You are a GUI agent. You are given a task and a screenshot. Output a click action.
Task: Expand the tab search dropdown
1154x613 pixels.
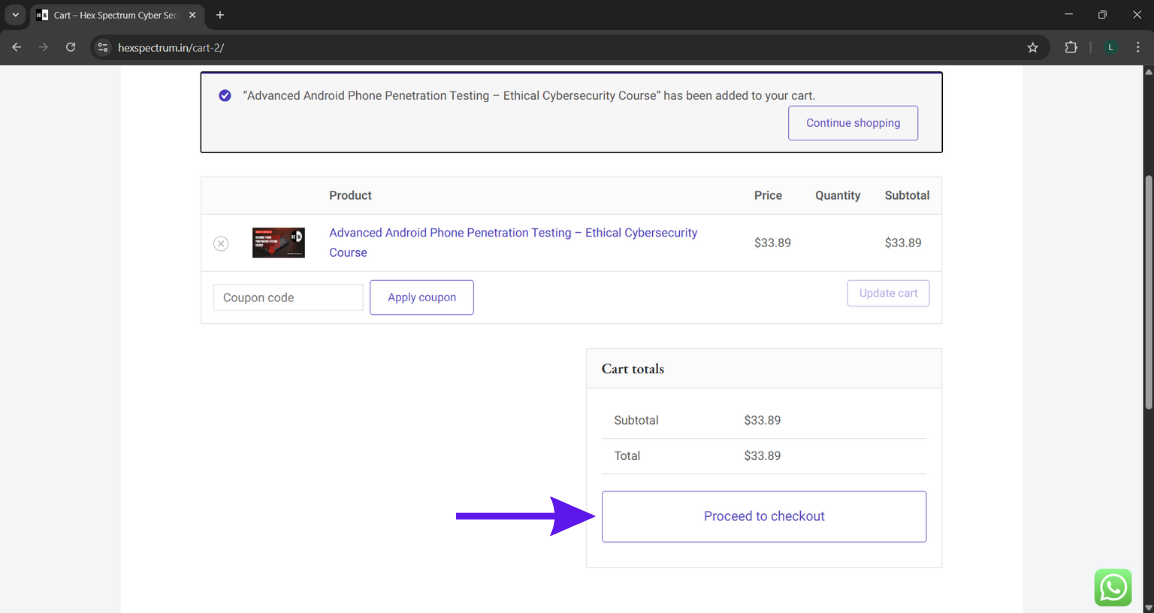[15, 15]
